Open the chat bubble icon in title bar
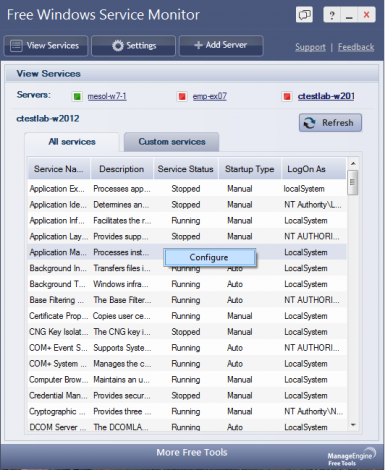Viewport: 385px width, 470px height. coord(304,15)
